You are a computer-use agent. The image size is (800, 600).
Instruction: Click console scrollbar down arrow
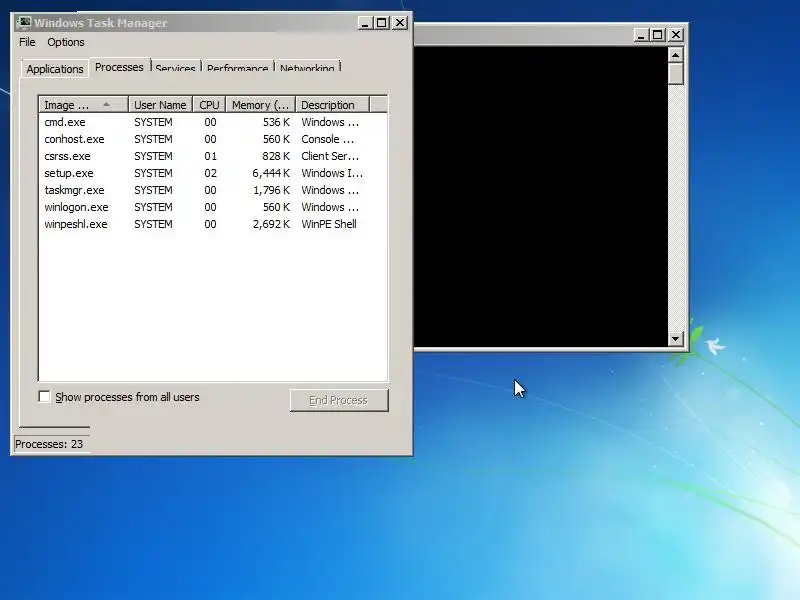coord(676,338)
